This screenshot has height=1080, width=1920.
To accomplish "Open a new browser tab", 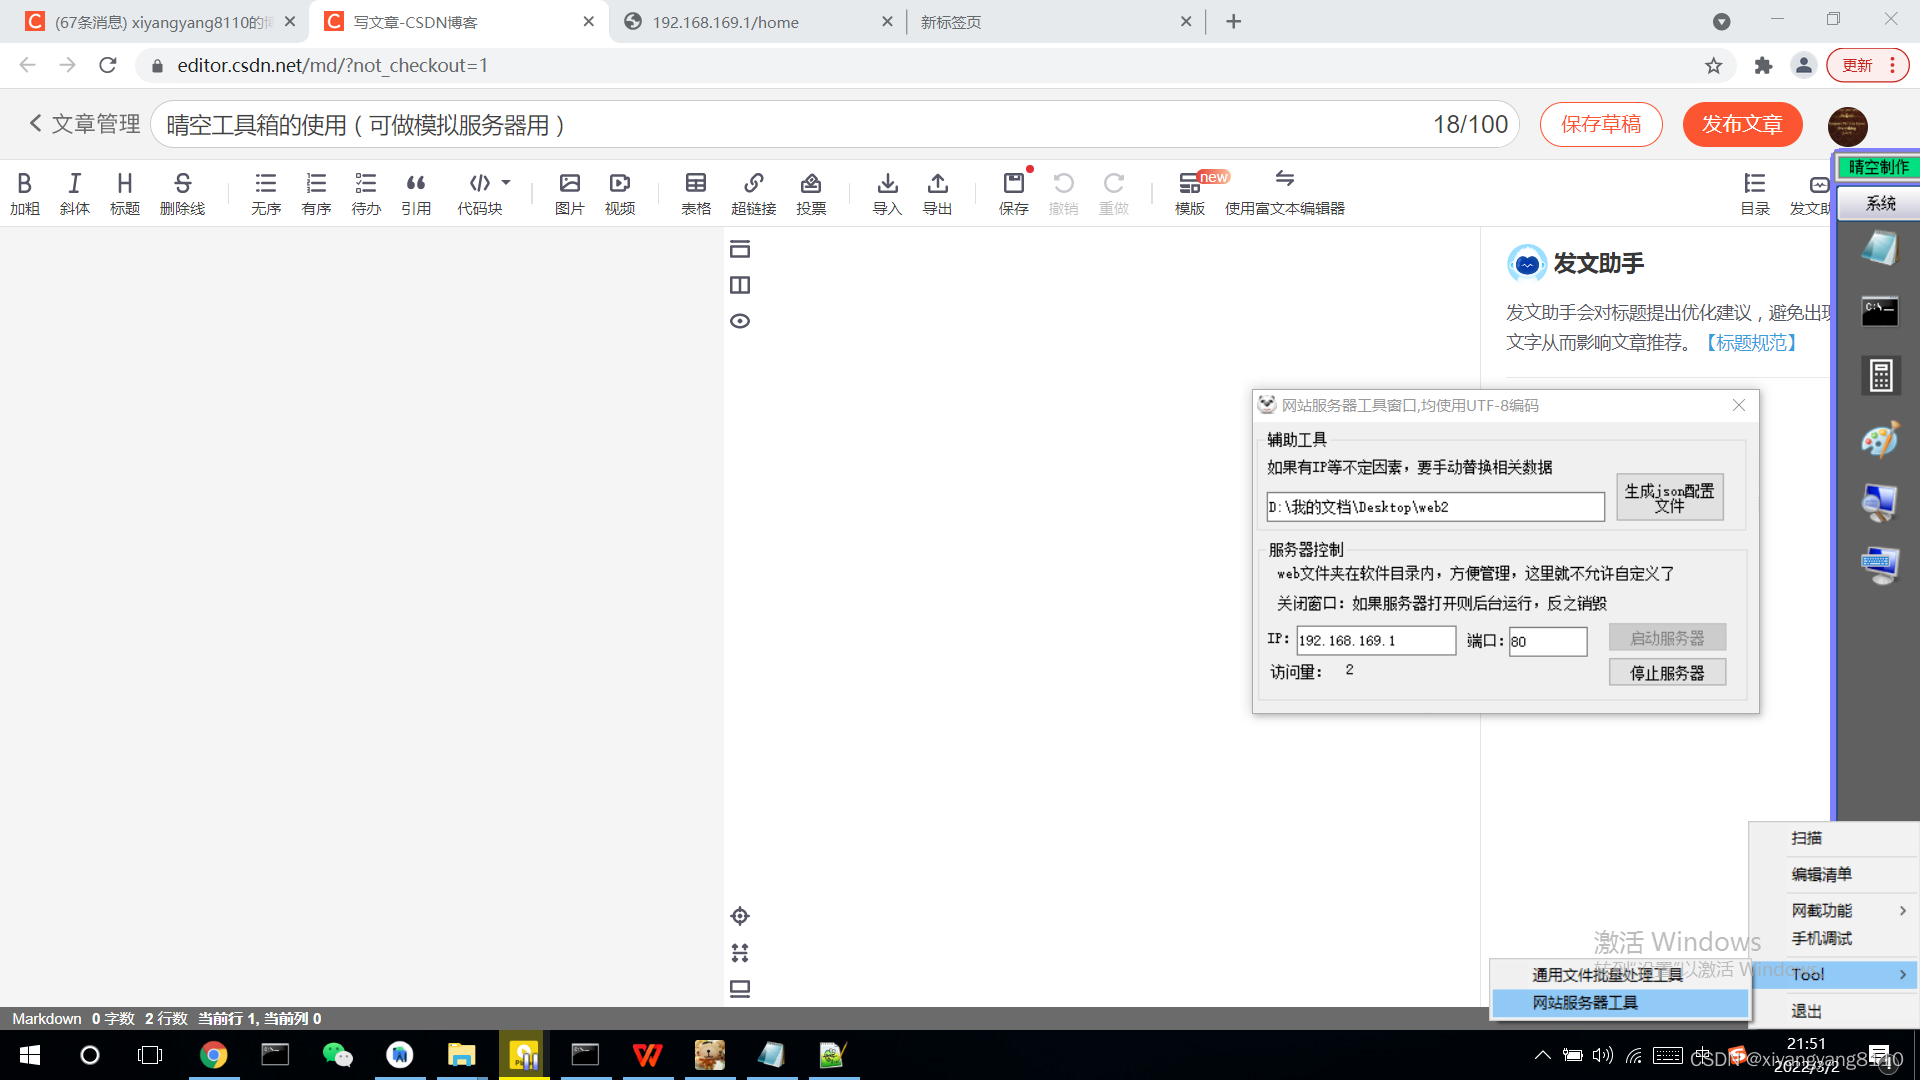I will tap(1234, 22).
